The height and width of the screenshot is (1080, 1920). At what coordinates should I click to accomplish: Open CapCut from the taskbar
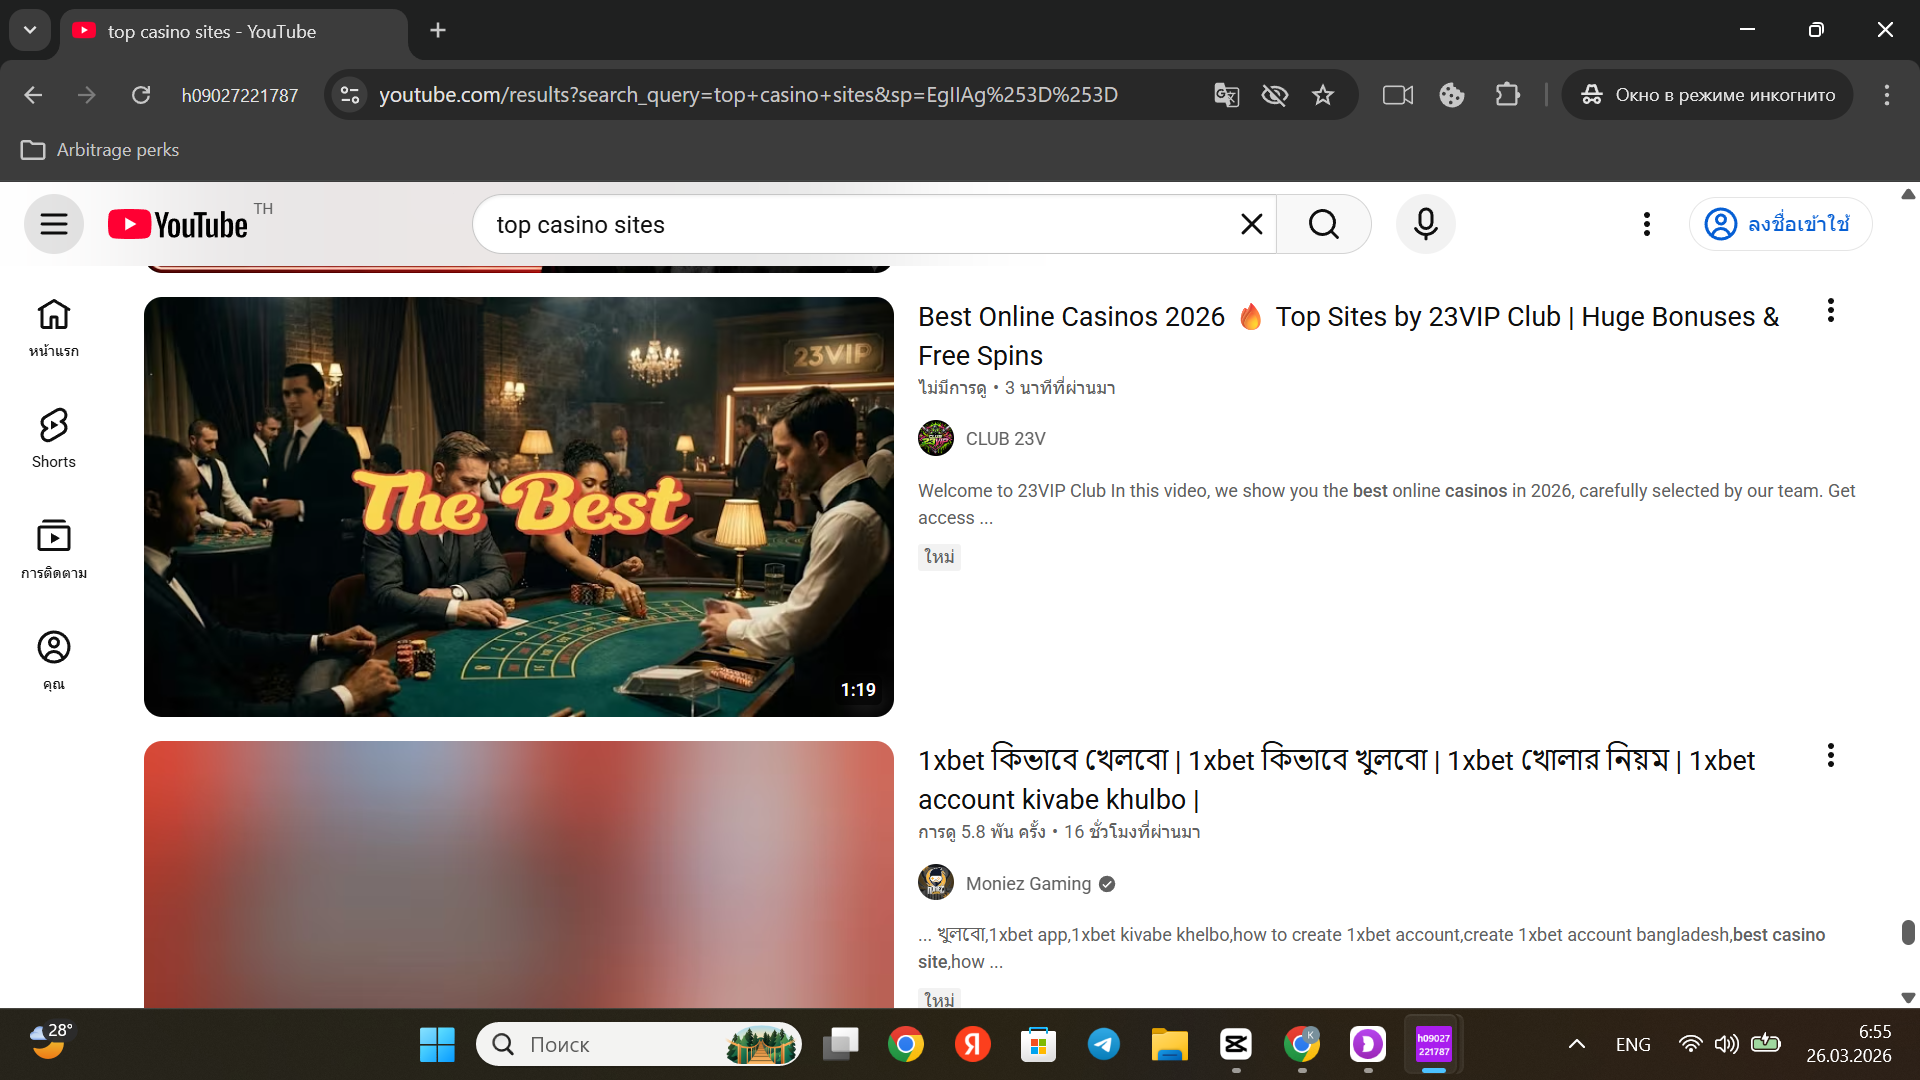click(1236, 1045)
